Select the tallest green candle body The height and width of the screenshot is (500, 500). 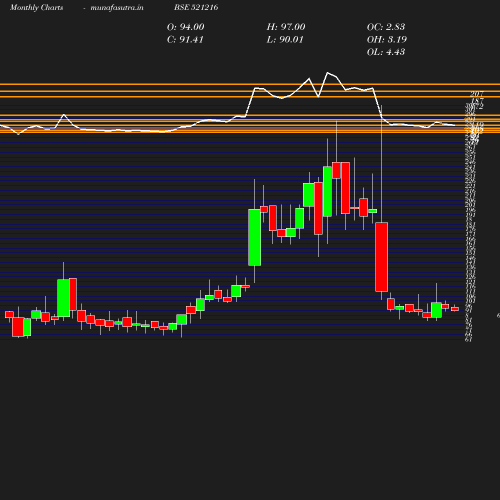pyautogui.click(x=255, y=237)
